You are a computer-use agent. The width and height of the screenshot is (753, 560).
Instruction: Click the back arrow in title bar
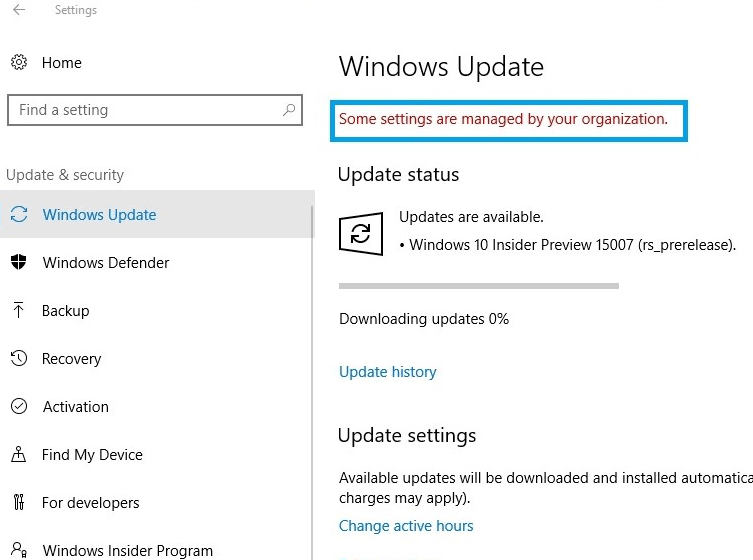pyautogui.click(x=19, y=11)
